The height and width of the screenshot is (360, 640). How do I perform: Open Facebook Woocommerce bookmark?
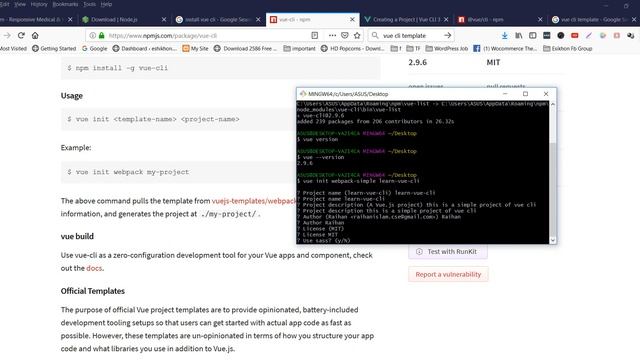(x=505, y=49)
